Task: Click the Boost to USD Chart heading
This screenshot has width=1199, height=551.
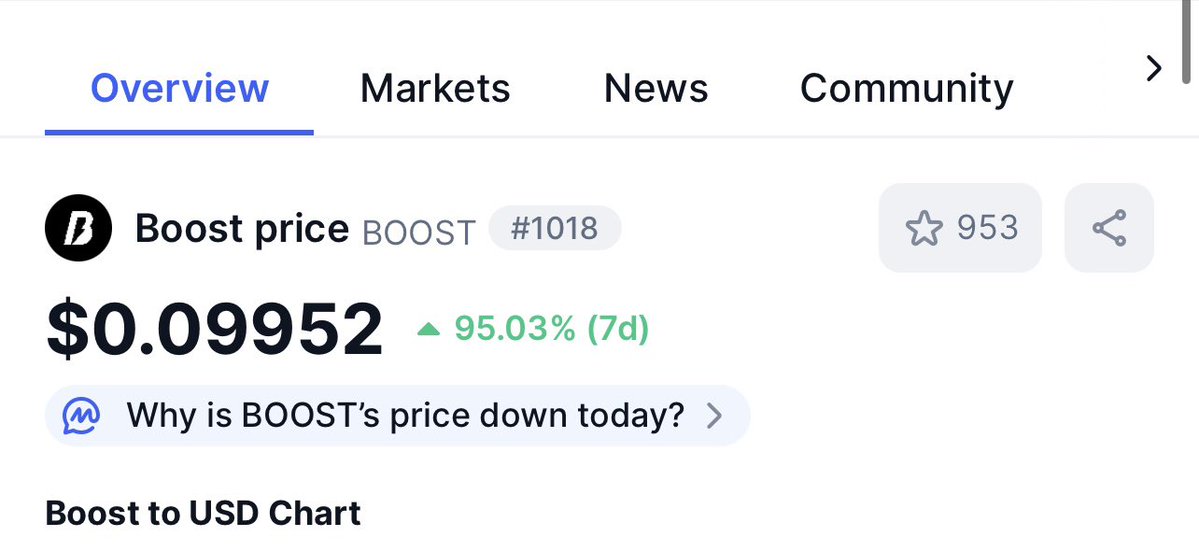Action: pyautogui.click(x=203, y=513)
